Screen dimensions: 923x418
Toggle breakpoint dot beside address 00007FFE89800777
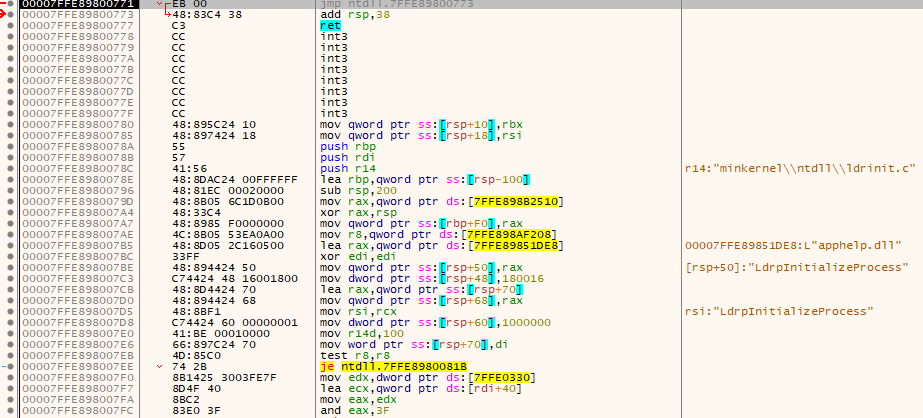coord(10,25)
